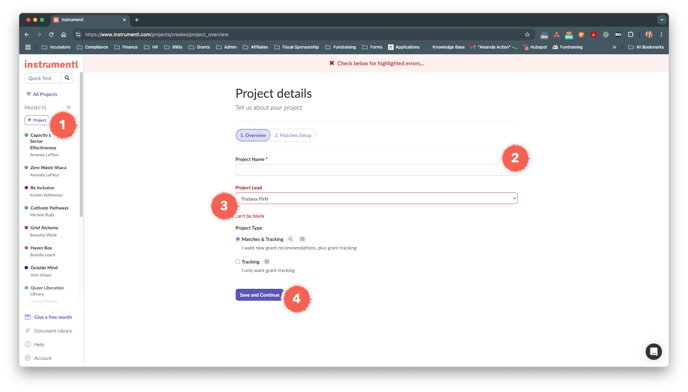Switch to the 1. Overview step tab

click(253, 135)
